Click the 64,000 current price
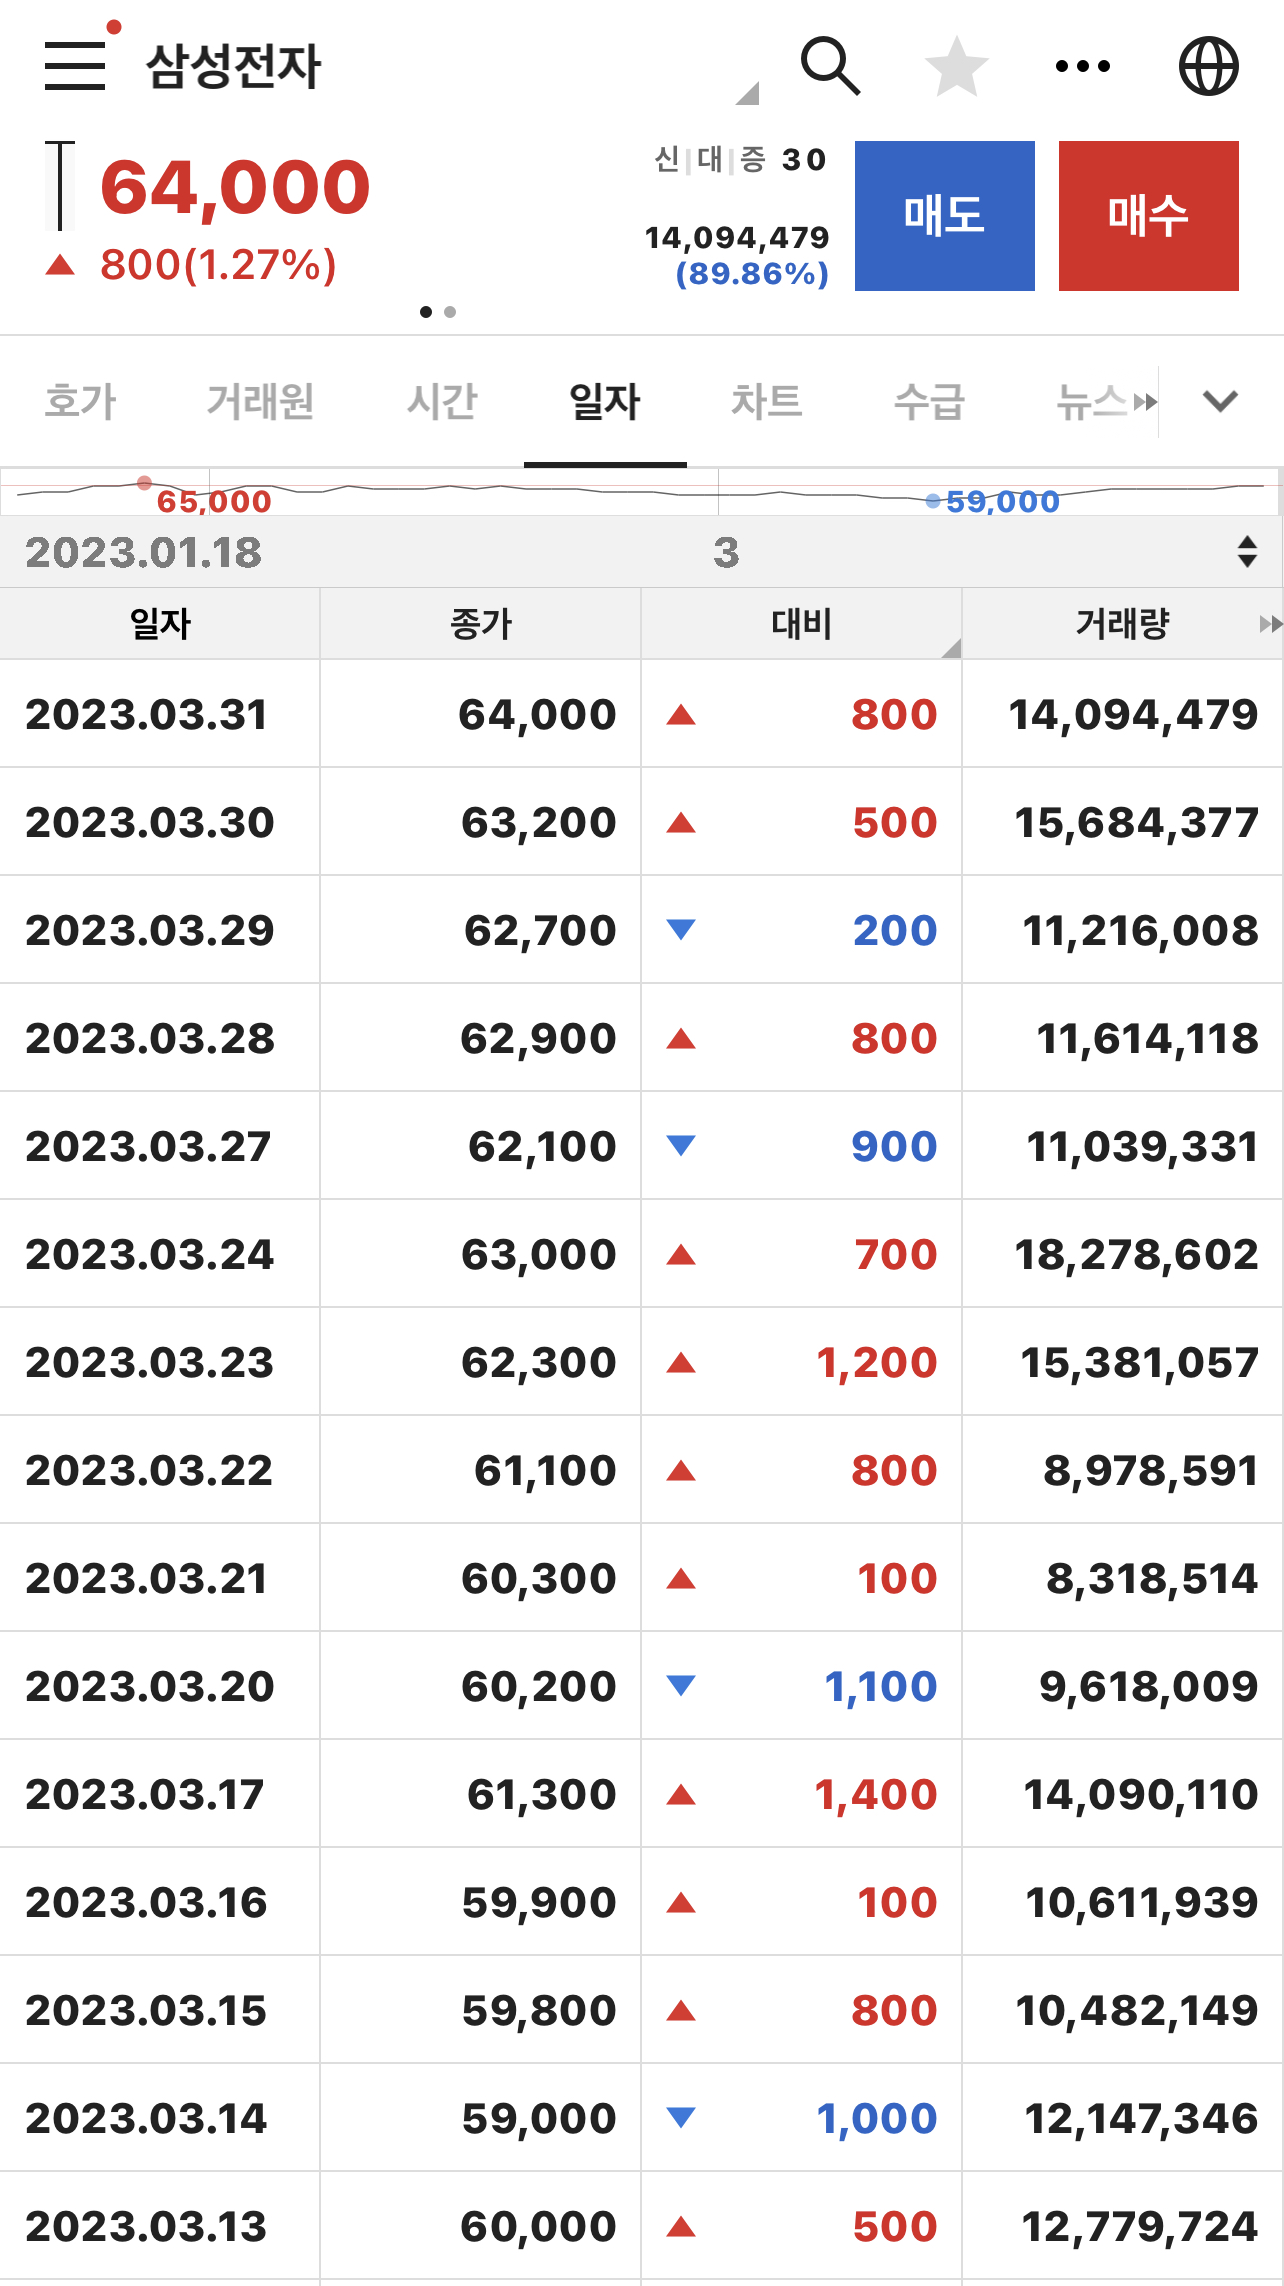1284x2286 pixels. [x=236, y=187]
